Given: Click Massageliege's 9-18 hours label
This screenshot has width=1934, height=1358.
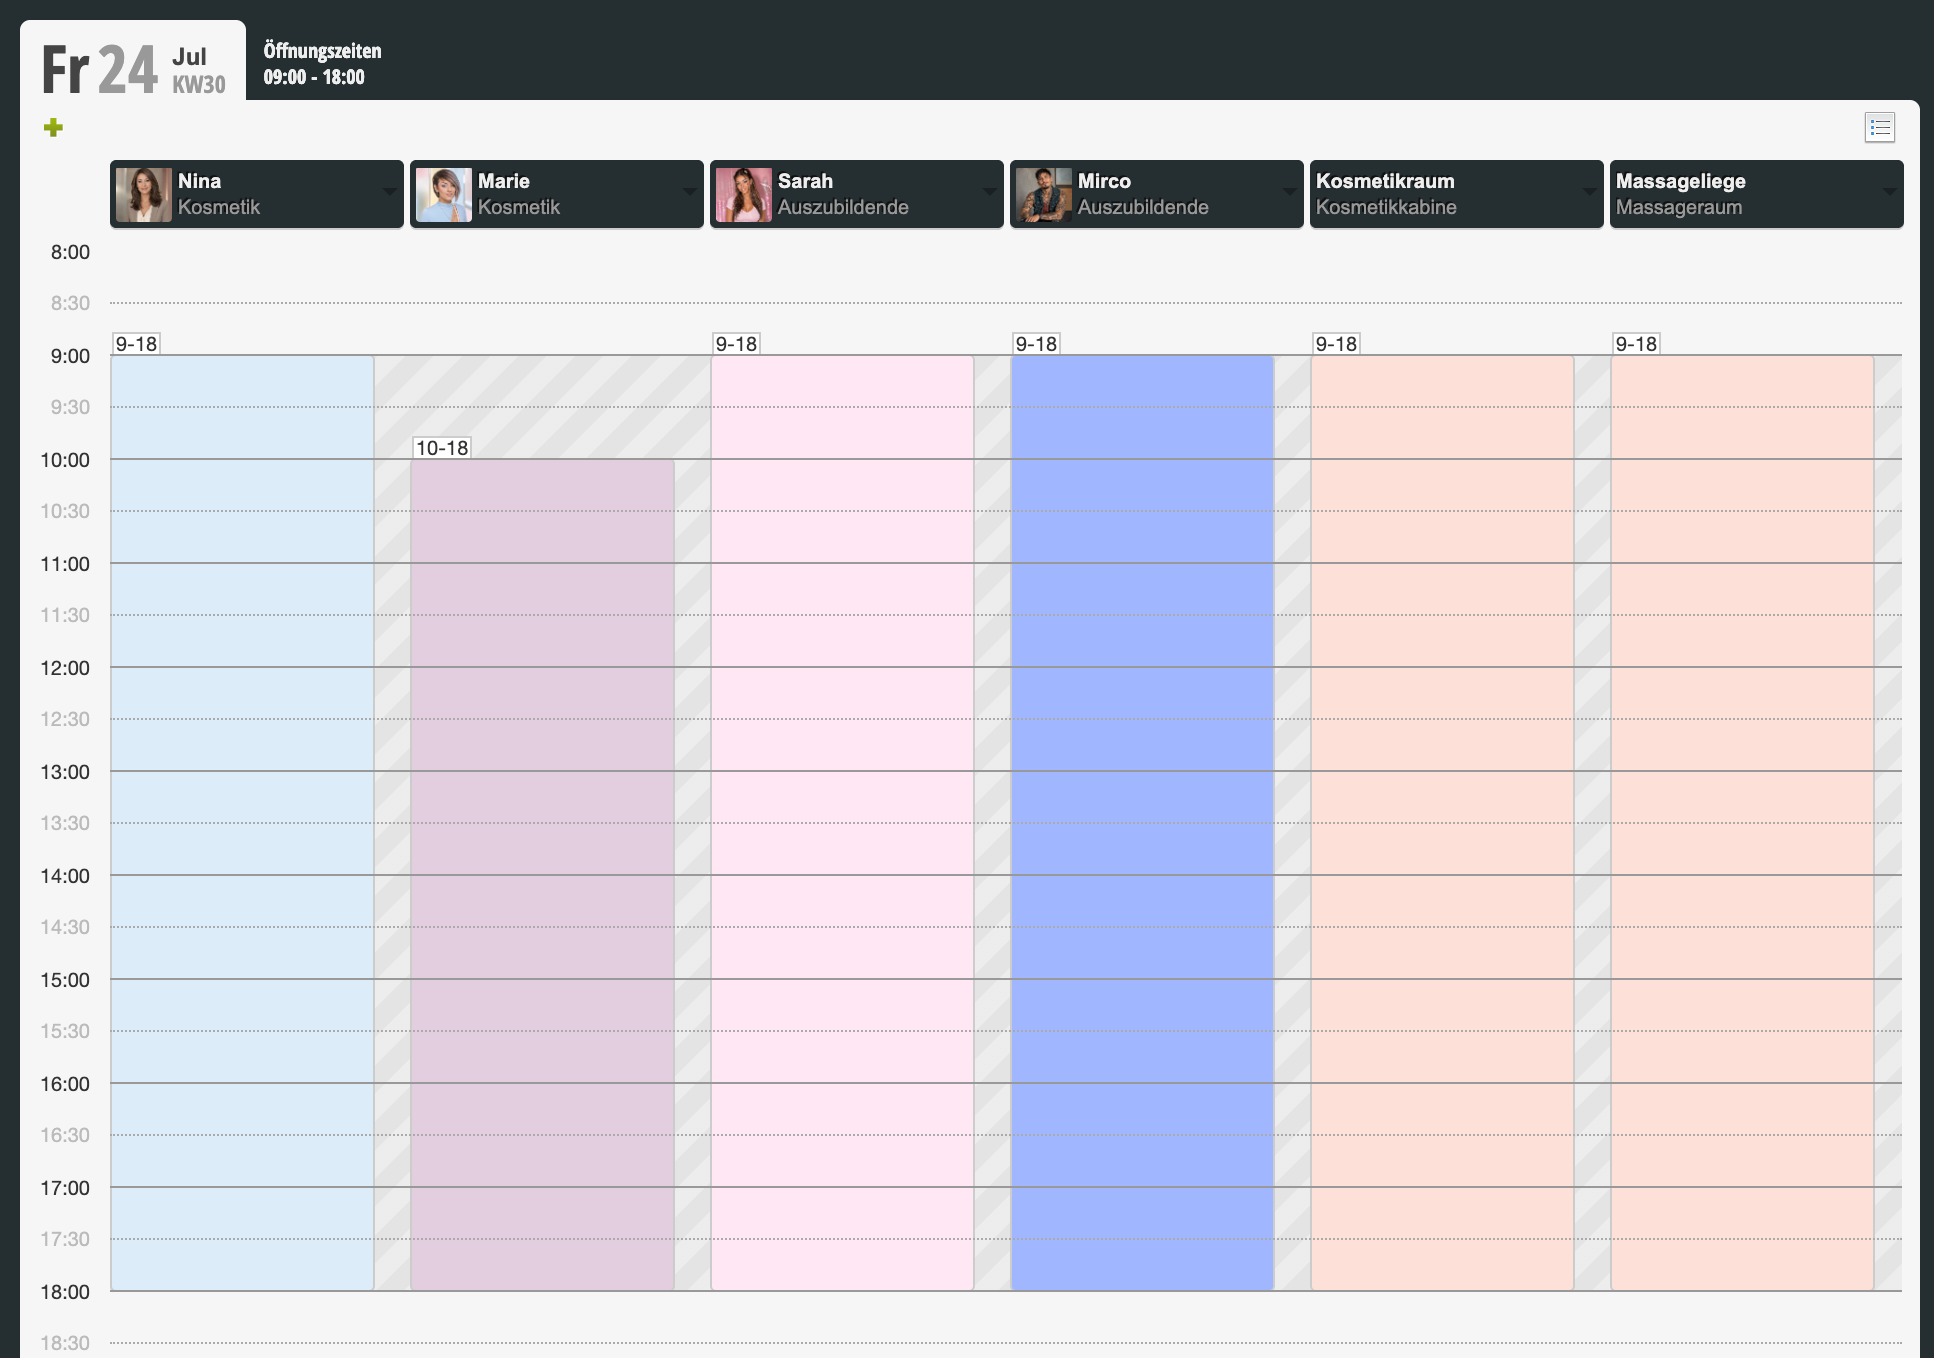Looking at the screenshot, I should pyautogui.click(x=1637, y=344).
